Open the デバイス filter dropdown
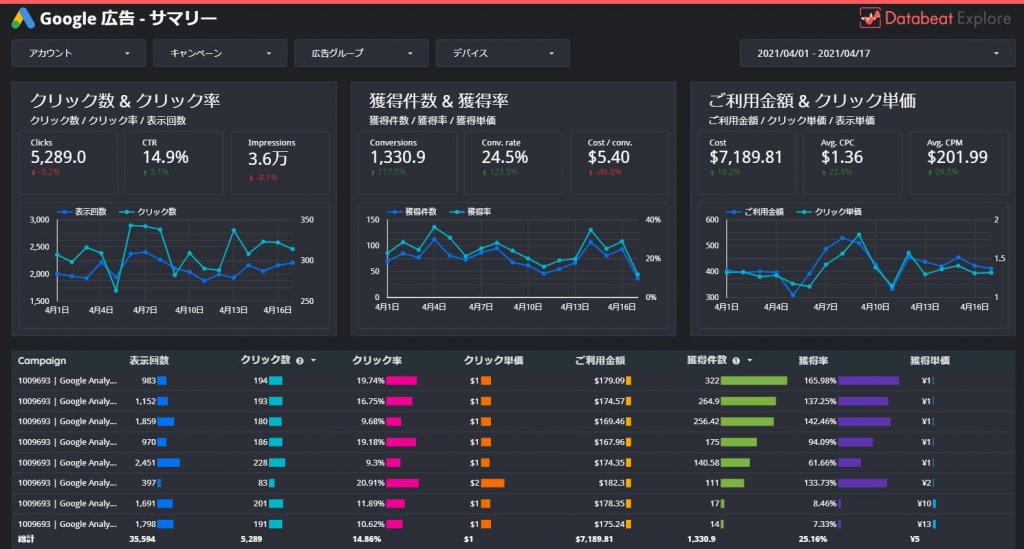The width and height of the screenshot is (1024, 549). point(503,53)
